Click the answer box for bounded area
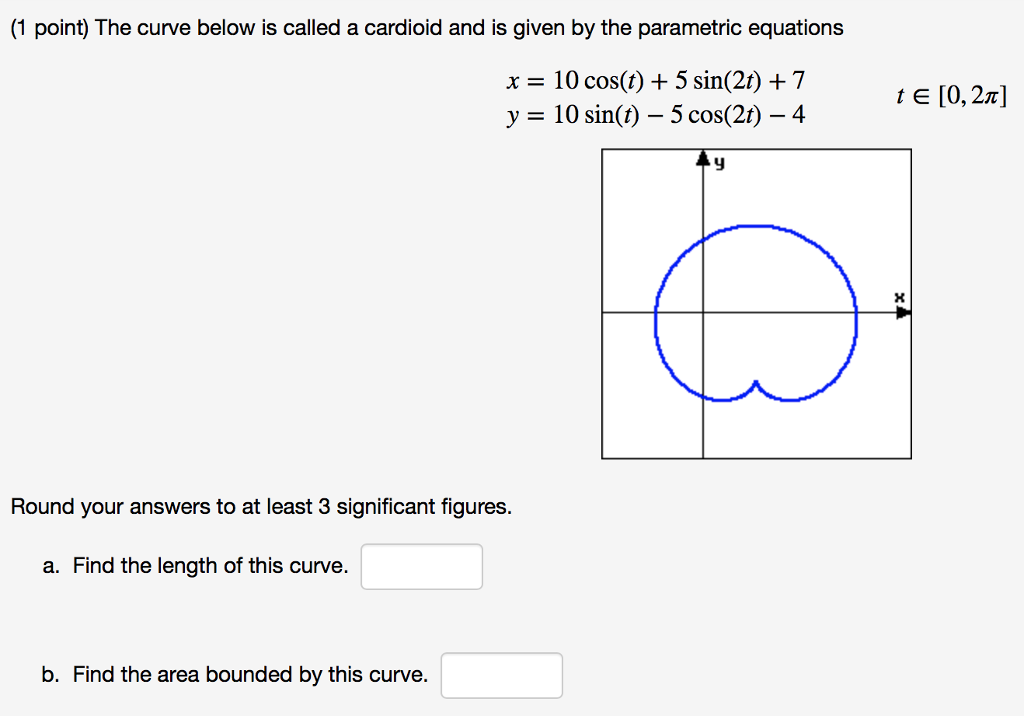 click(x=501, y=676)
